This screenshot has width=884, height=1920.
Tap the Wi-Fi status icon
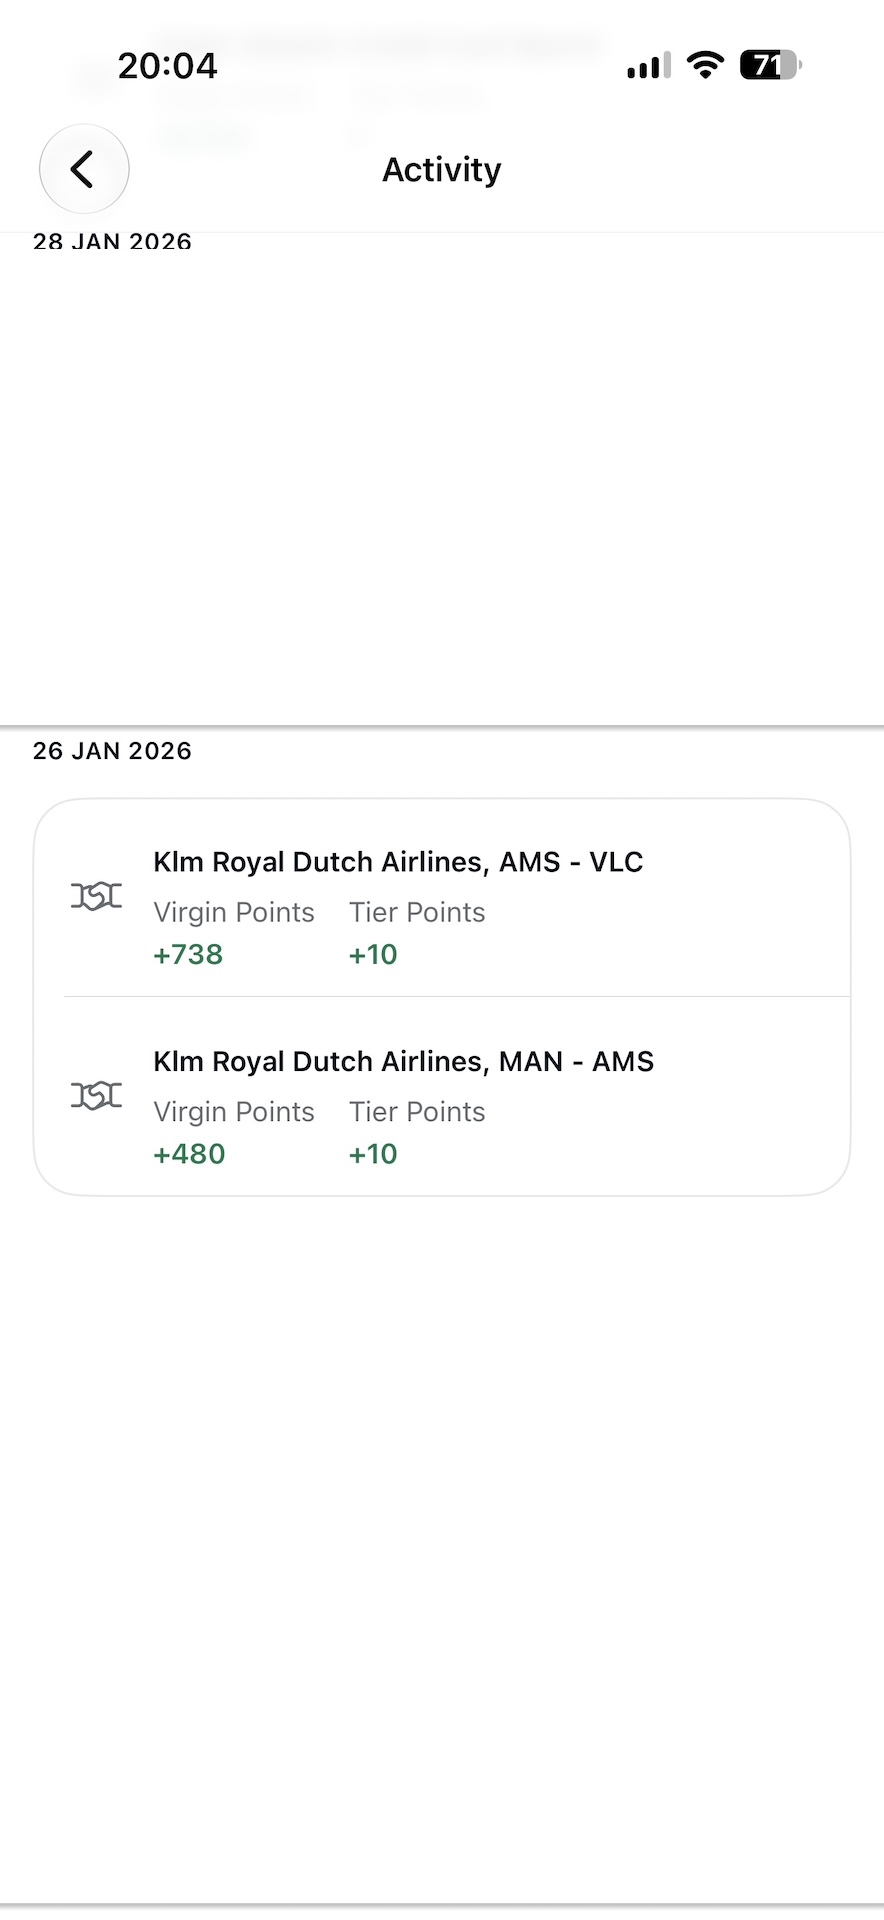point(706,66)
